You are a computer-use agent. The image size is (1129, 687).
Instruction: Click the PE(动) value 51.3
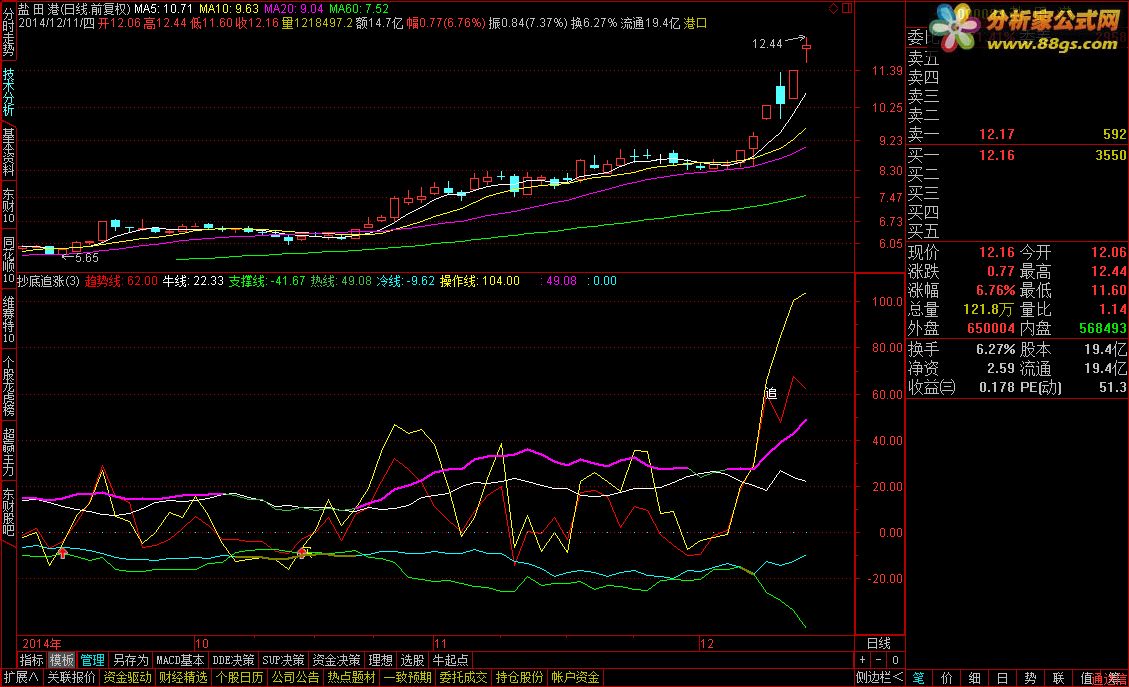tap(1112, 387)
